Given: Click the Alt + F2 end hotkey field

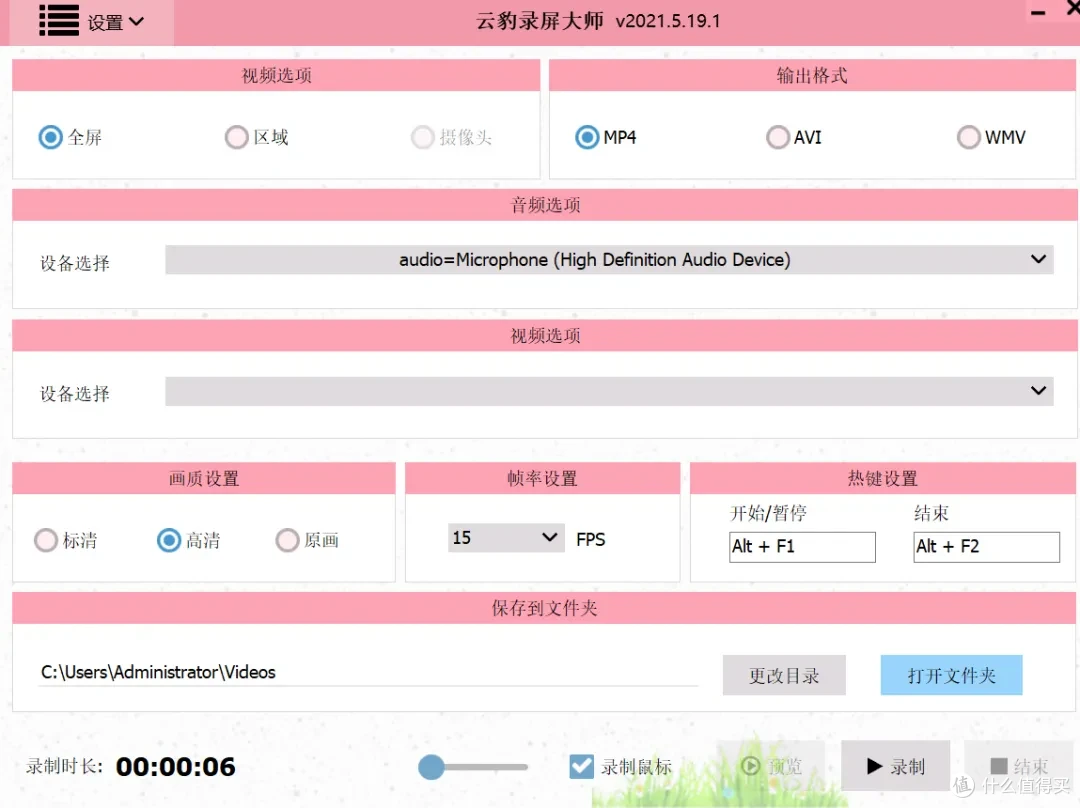Looking at the screenshot, I should click(x=986, y=547).
